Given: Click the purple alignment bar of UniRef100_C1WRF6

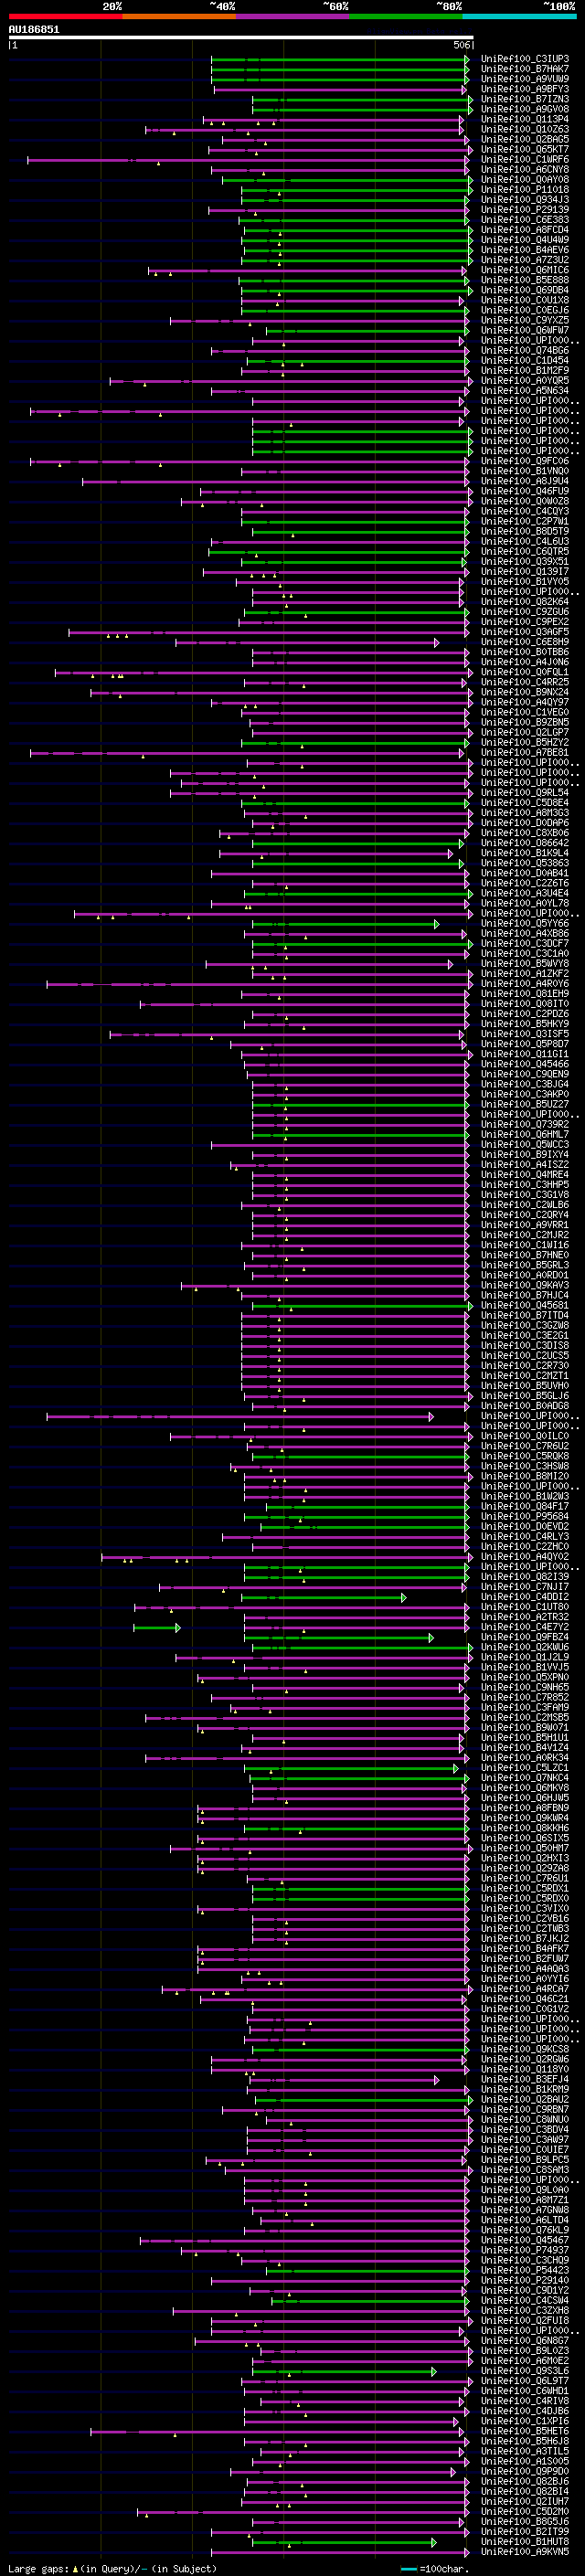Looking at the screenshot, I should [x=248, y=160].
